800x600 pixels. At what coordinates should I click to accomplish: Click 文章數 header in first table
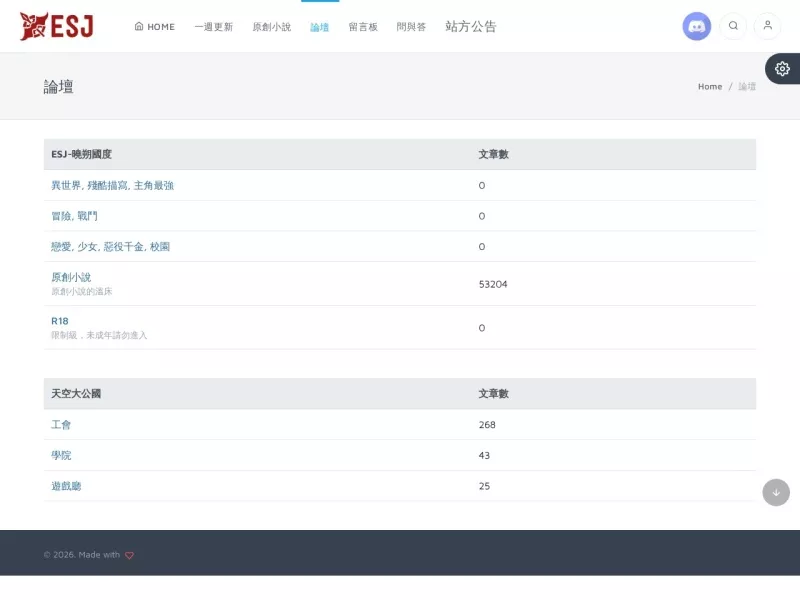[x=493, y=154]
